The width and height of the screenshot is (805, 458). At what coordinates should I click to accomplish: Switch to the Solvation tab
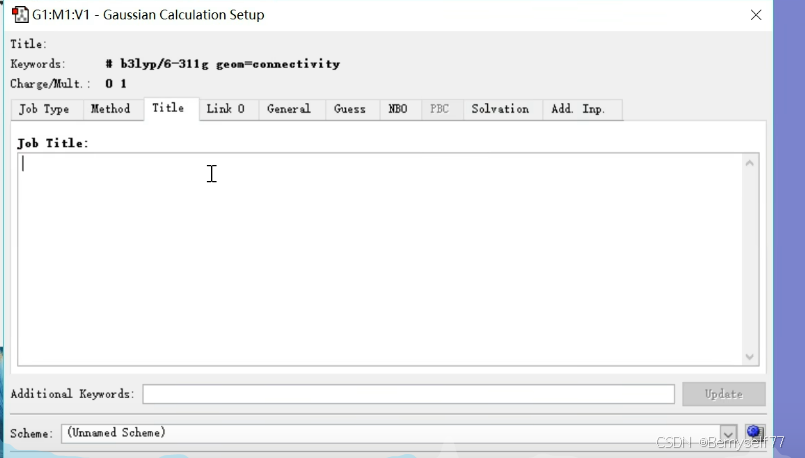pos(501,109)
